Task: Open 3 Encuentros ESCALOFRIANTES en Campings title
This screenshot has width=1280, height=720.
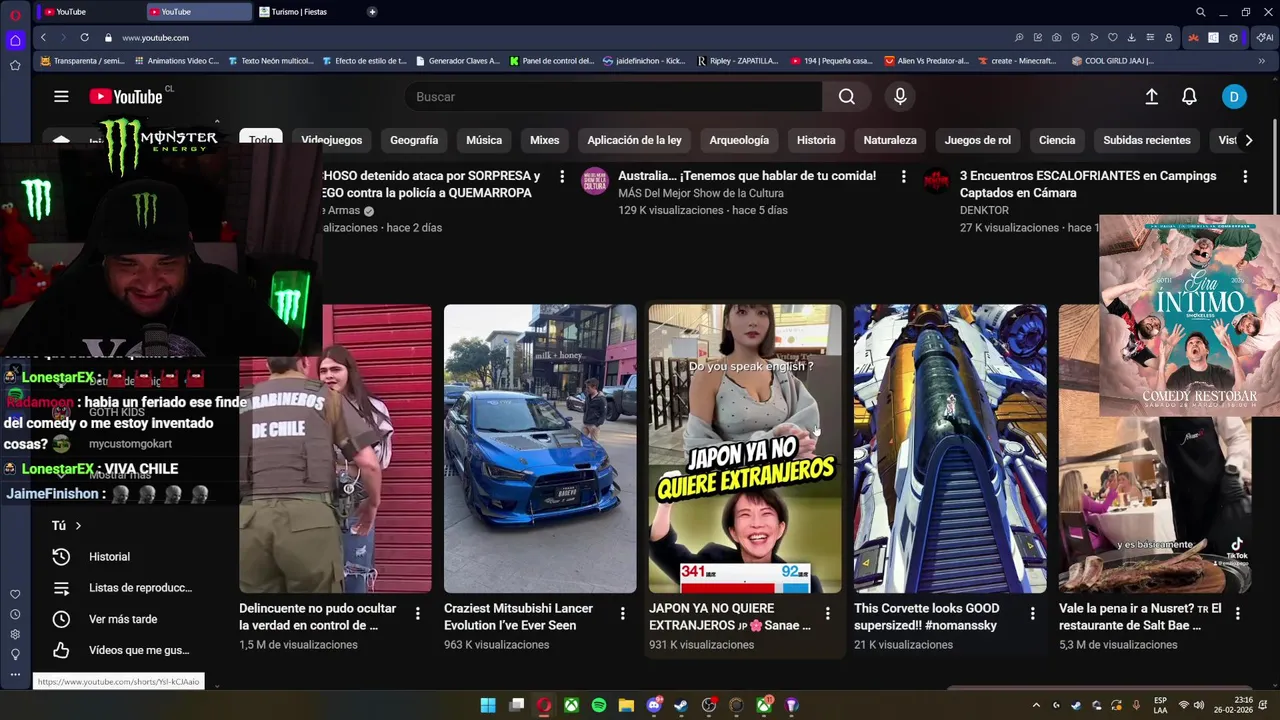Action: (x=1088, y=184)
